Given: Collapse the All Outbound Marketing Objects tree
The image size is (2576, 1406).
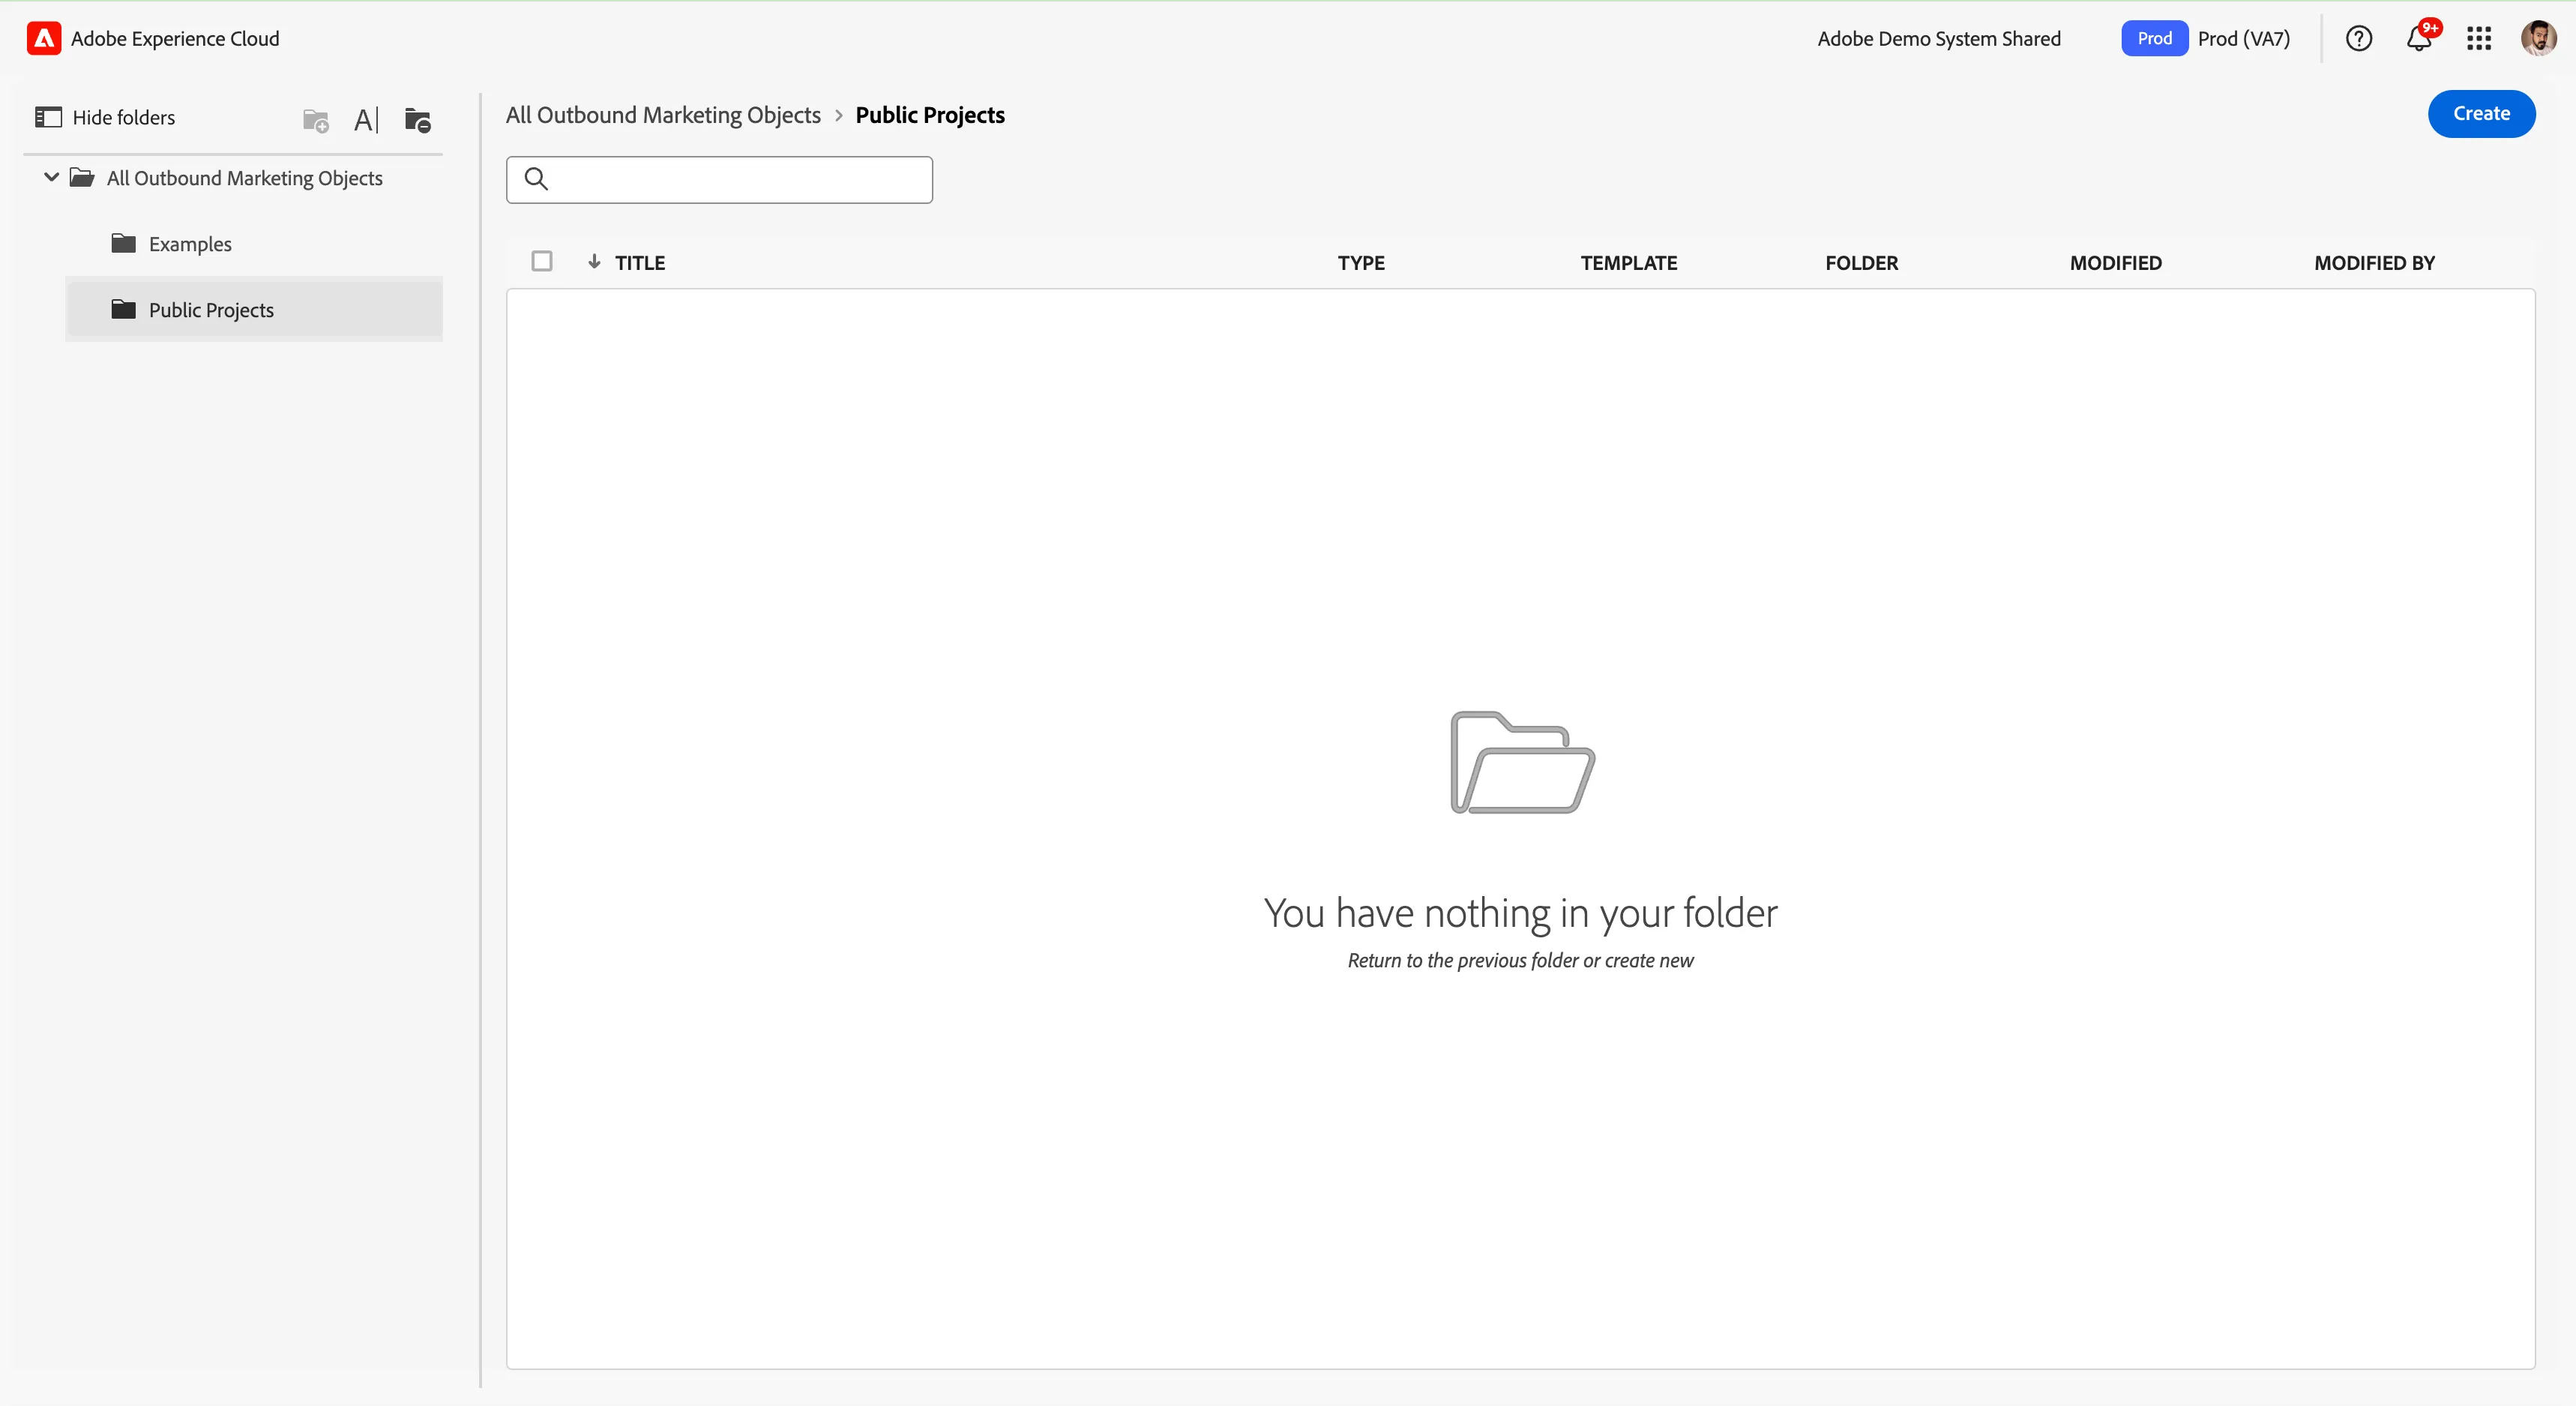Looking at the screenshot, I should [51, 177].
